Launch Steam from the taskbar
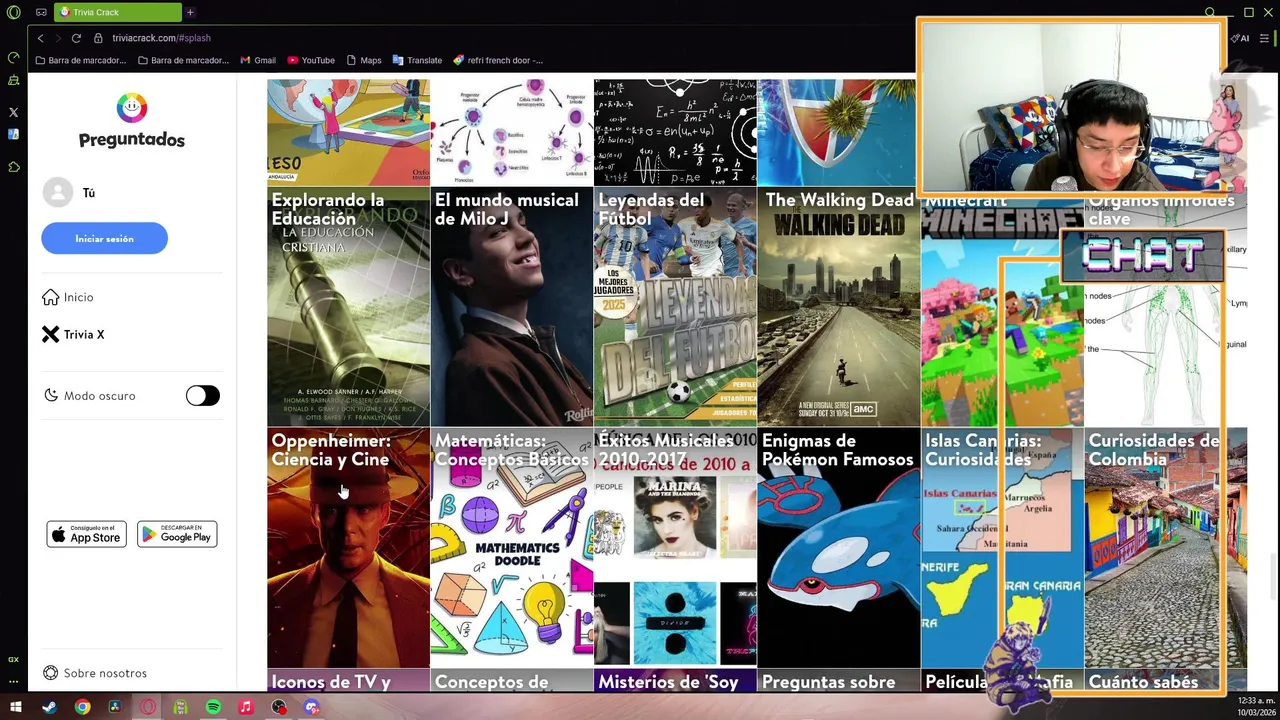Image resolution: width=1280 pixels, height=720 pixels. tap(49, 707)
